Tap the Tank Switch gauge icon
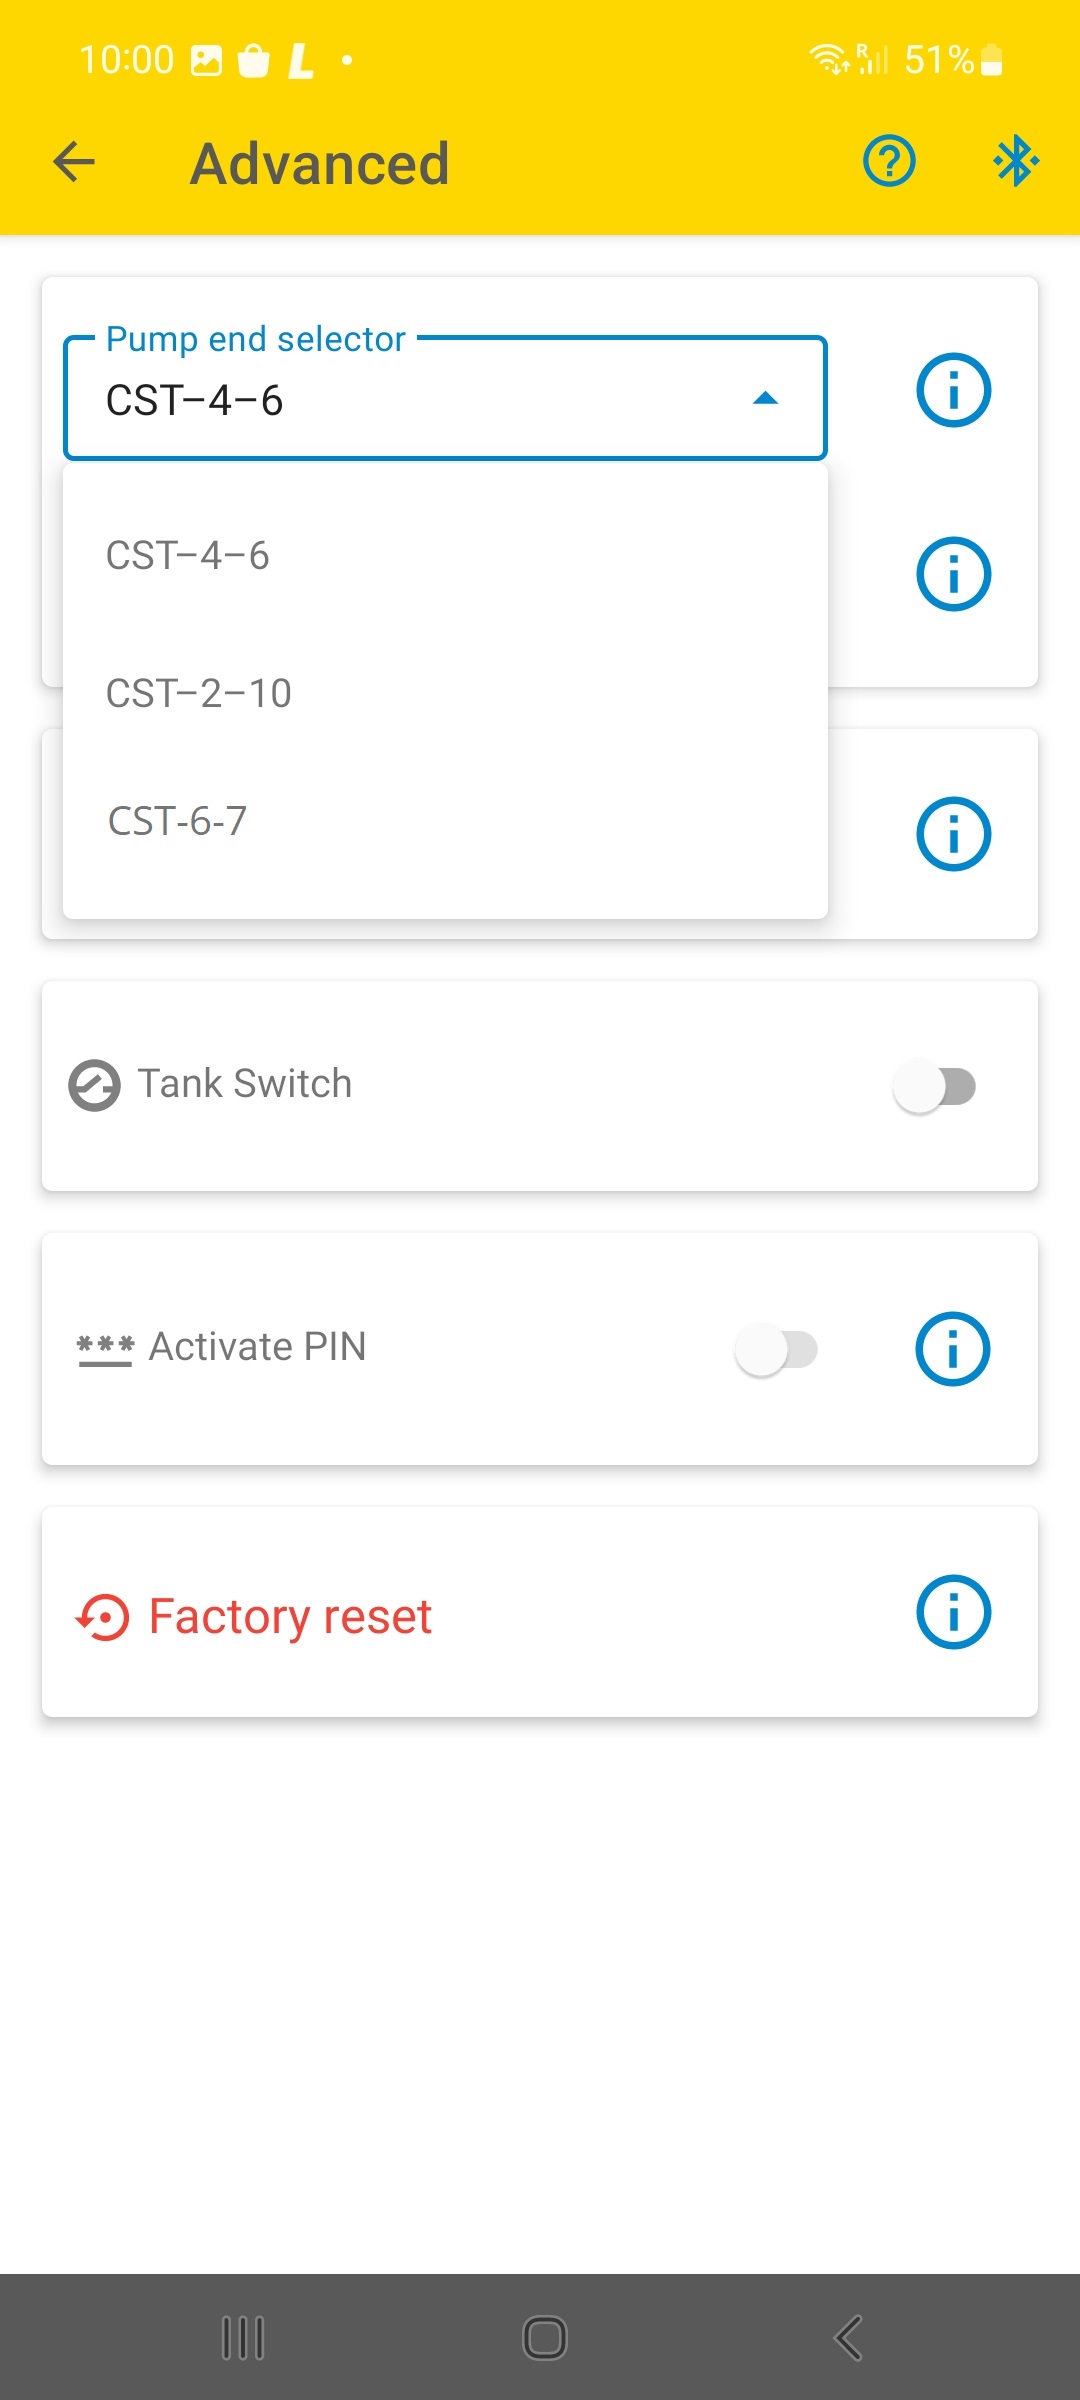The height and width of the screenshot is (2400, 1080). click(x=94, y=1085)
